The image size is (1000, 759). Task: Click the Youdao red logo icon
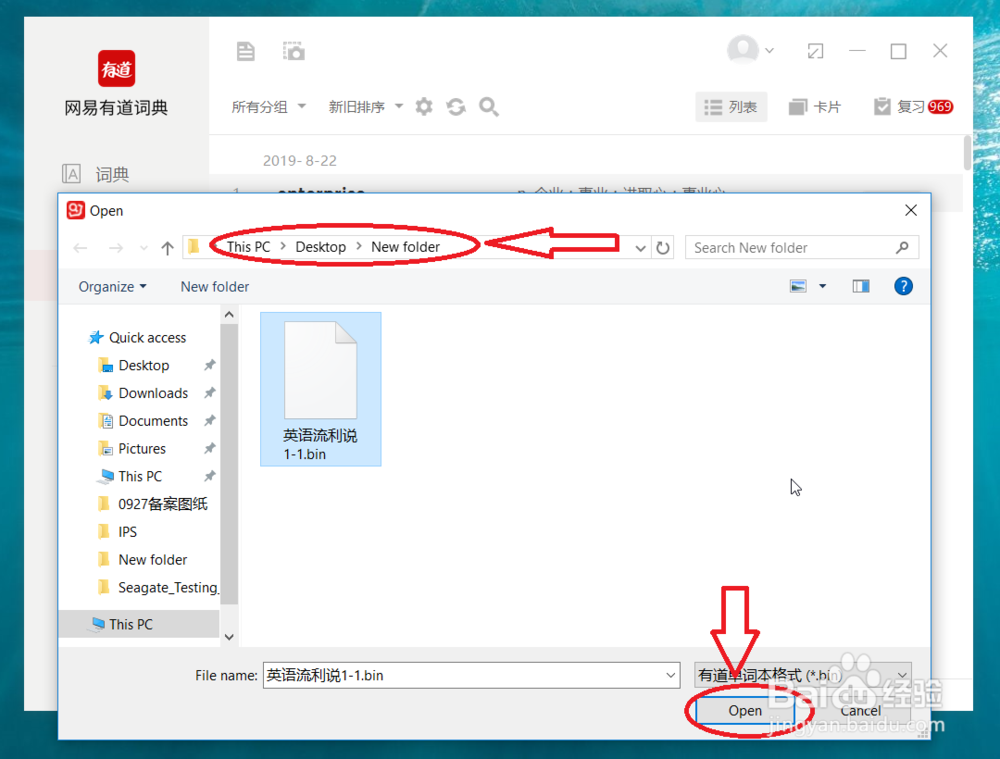pyautogui.click(x=116, y=68)
